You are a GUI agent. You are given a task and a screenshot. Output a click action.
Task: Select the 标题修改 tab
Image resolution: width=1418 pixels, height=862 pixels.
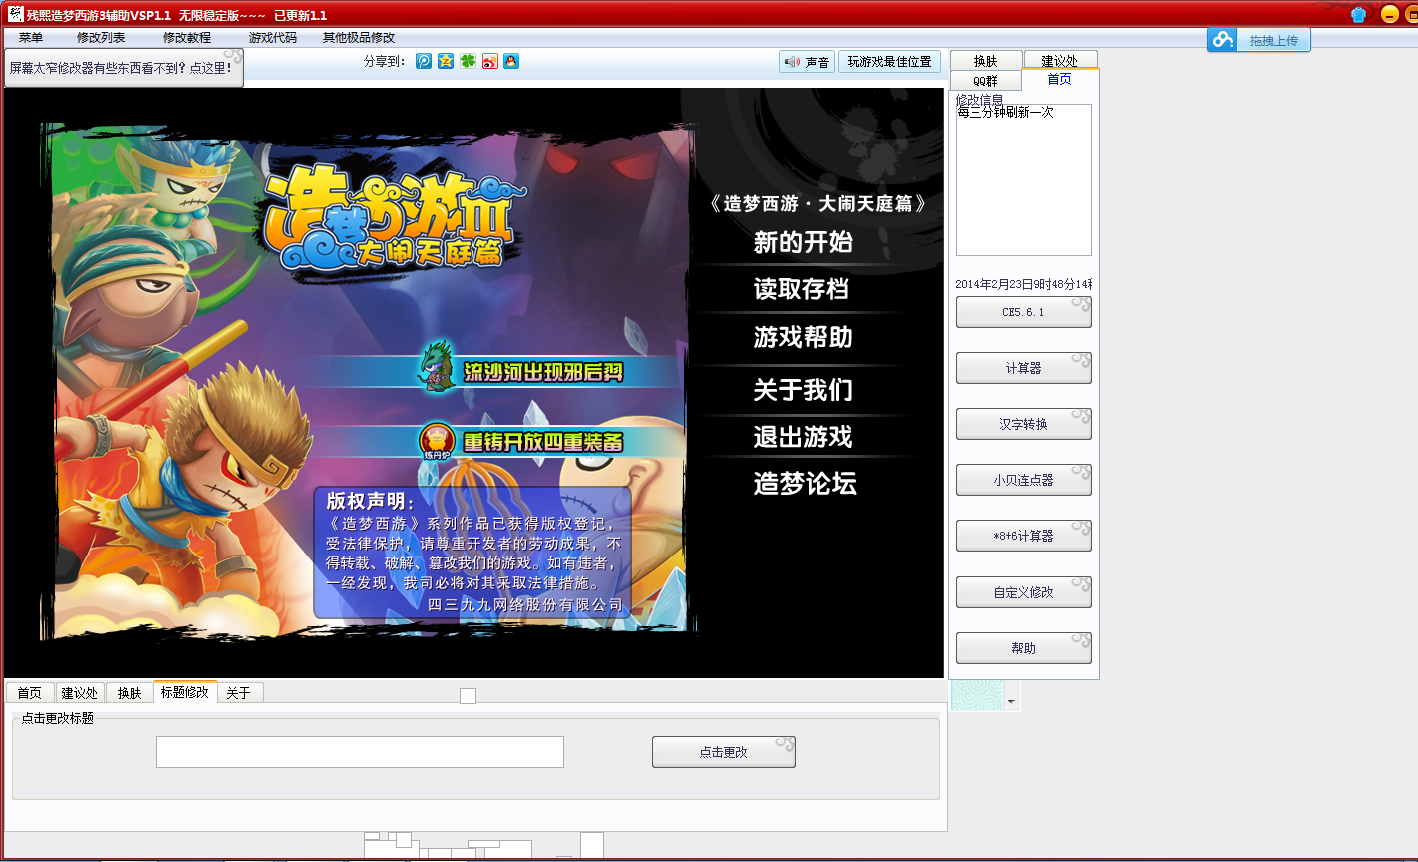pyautogui.click(x=185, y=691)
